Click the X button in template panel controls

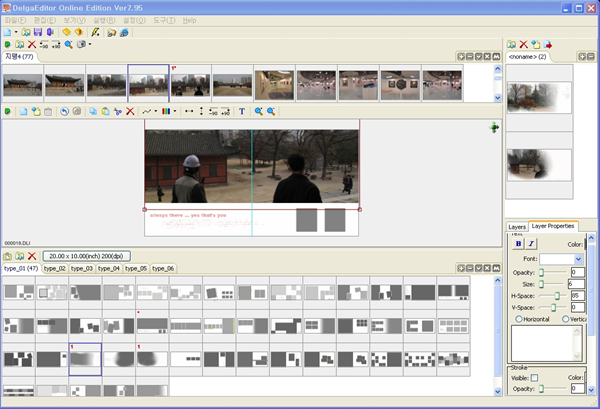click(x=487, y=268)
